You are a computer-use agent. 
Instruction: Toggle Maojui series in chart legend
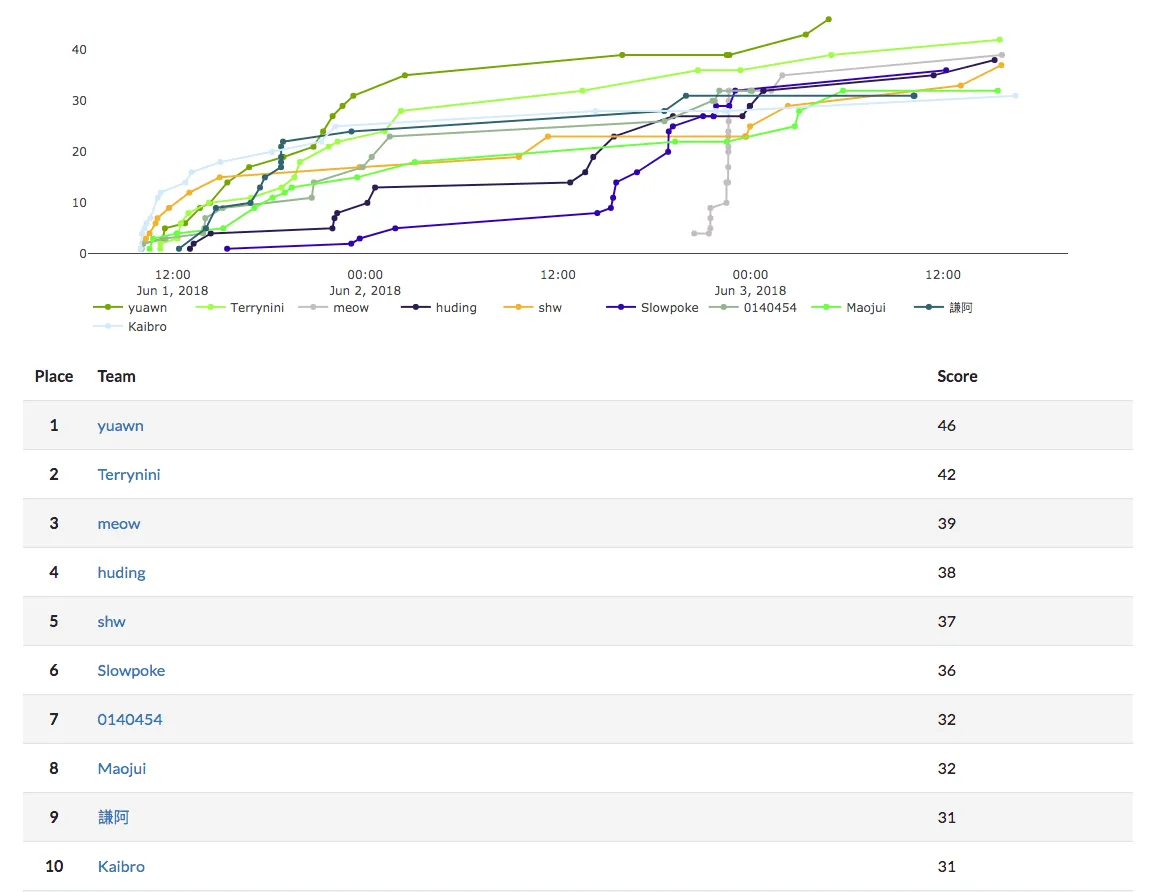pos(849,308)
